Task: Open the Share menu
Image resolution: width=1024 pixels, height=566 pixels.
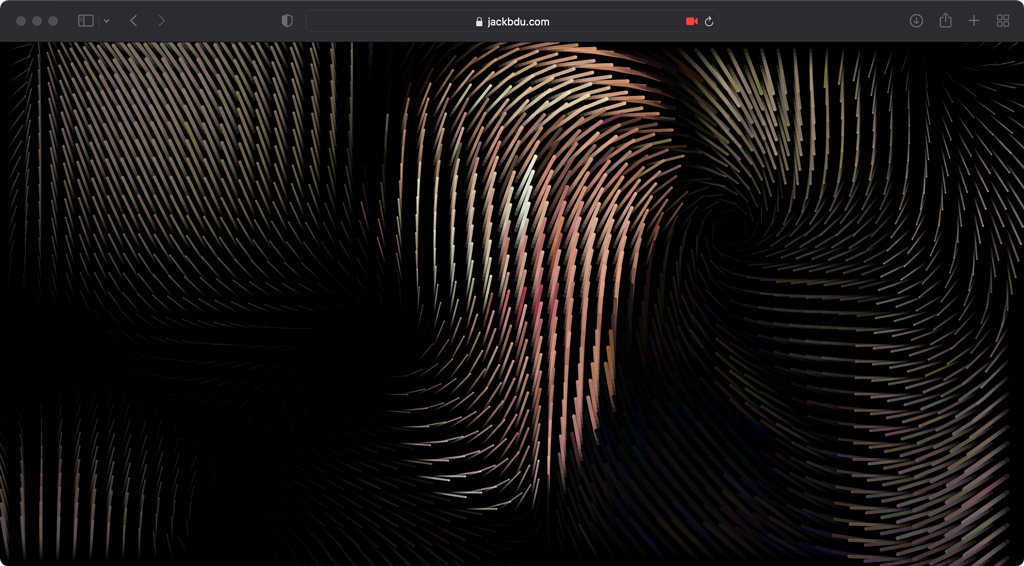Action: [945, 20]
